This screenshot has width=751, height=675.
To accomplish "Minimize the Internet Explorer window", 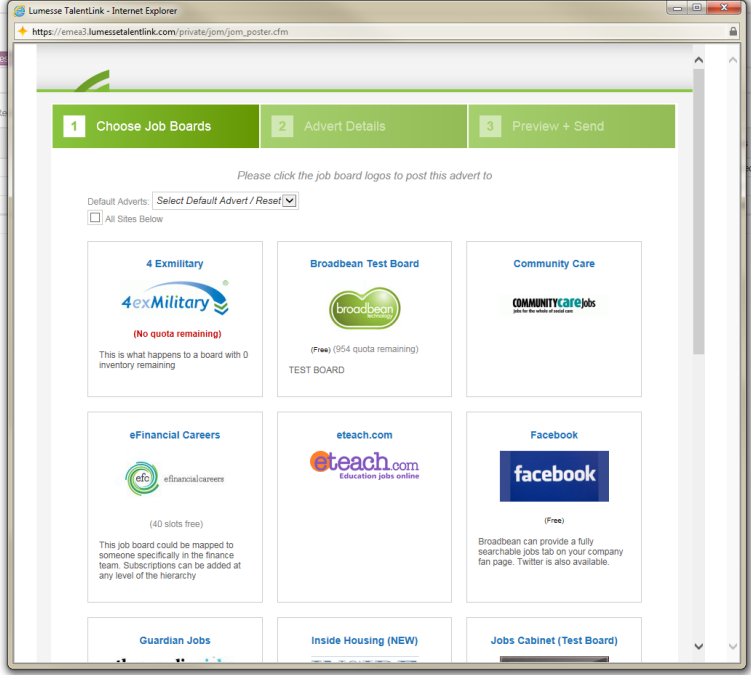I will [x=677, y=8].
